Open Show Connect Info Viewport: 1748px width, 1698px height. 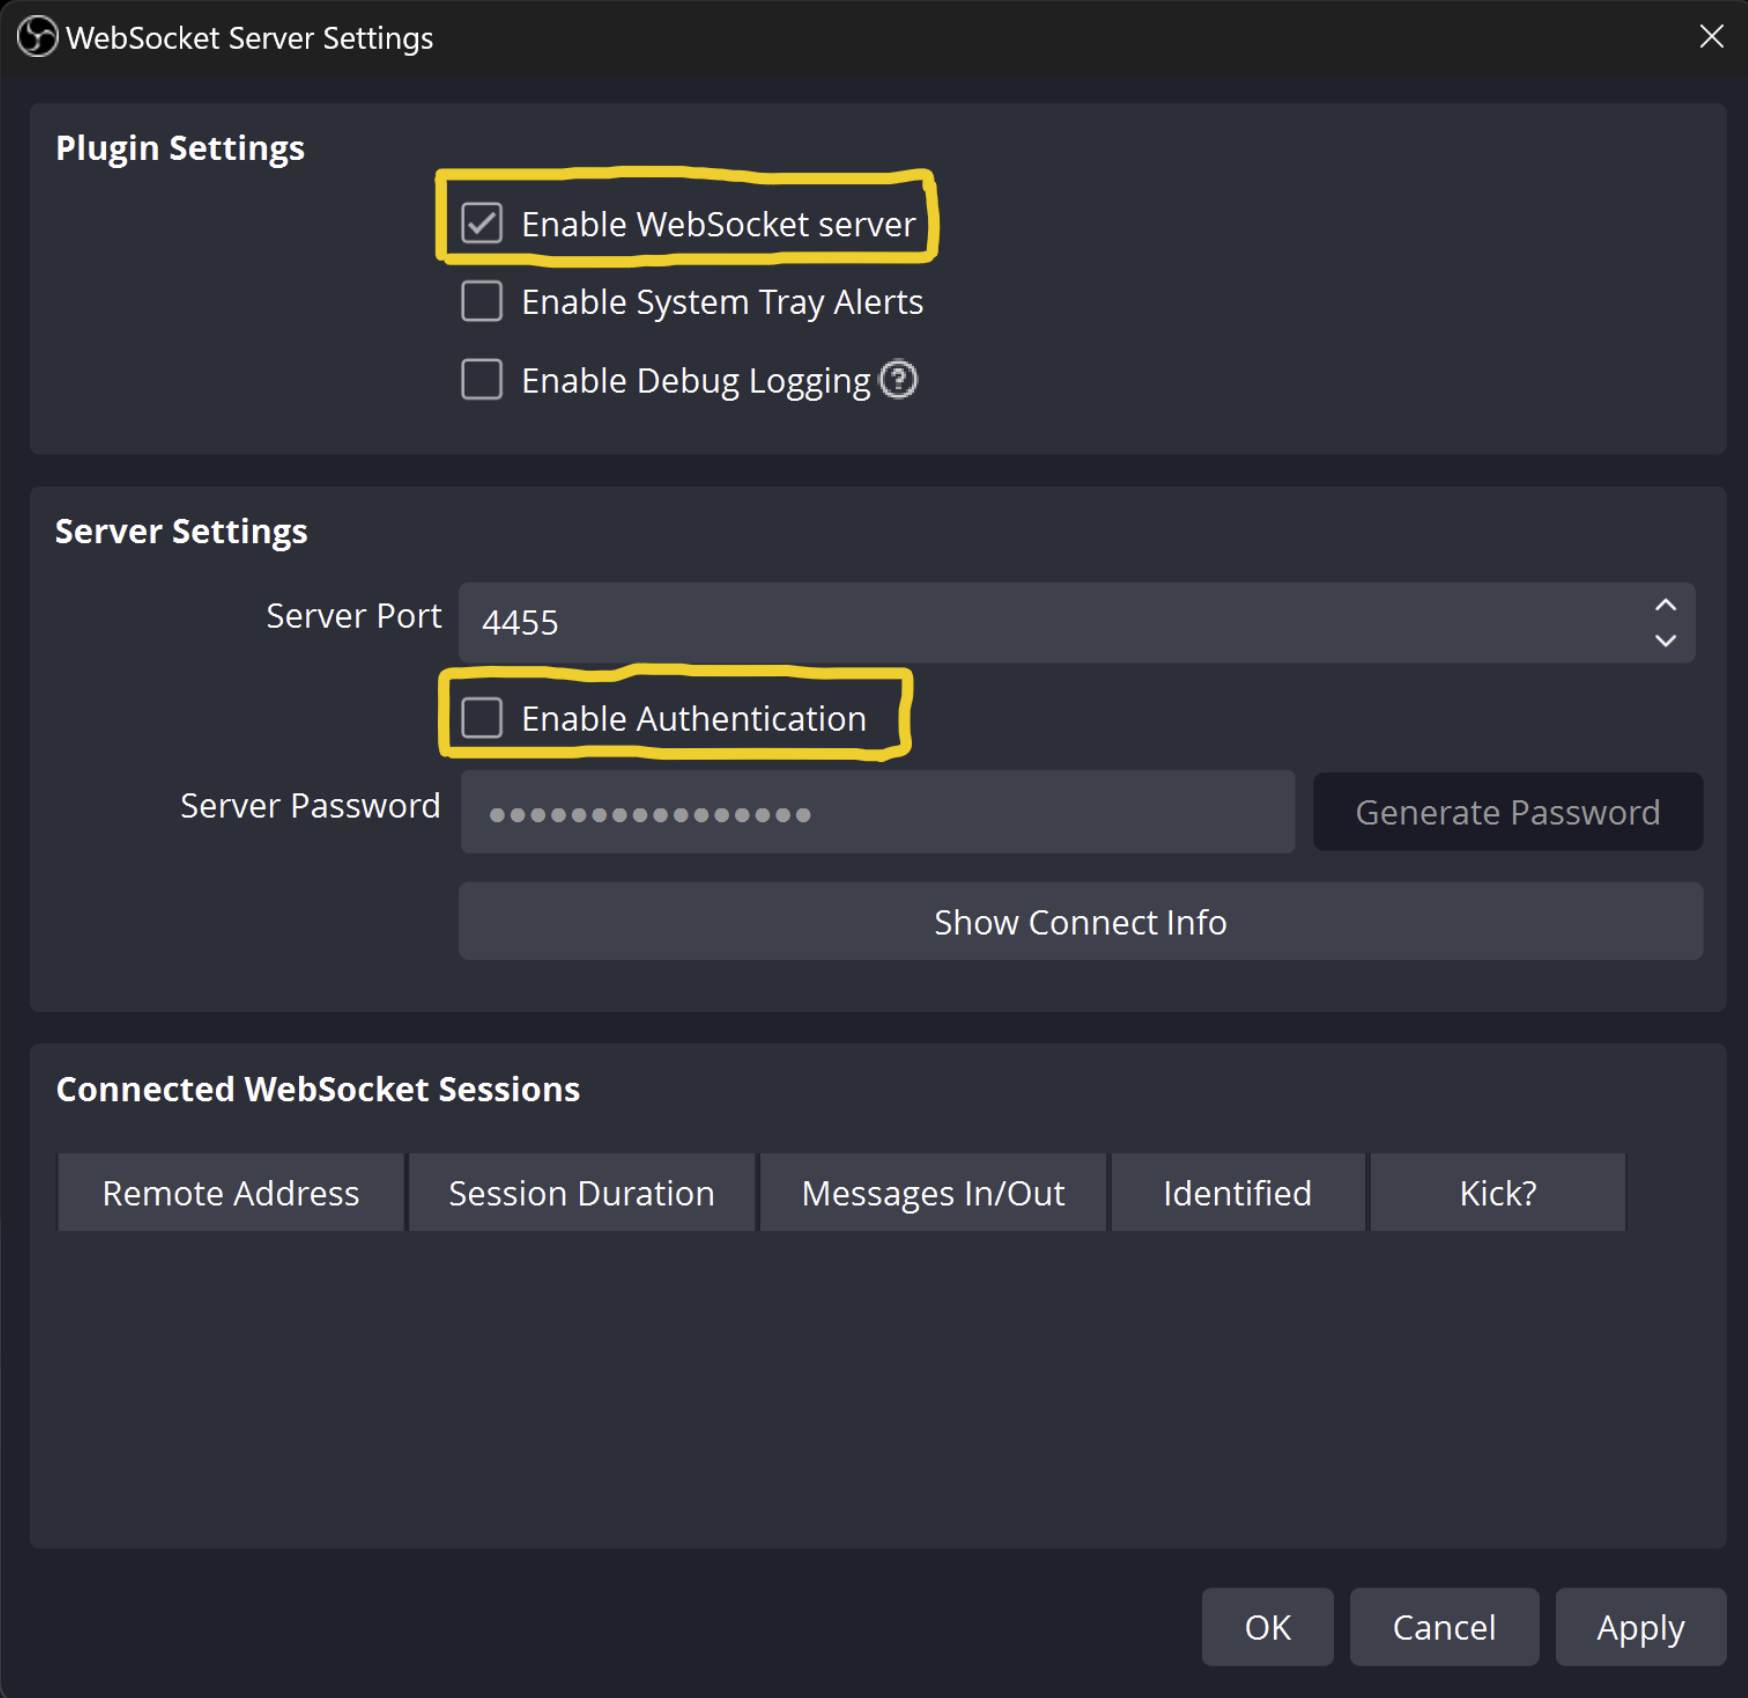point(1079,921)
